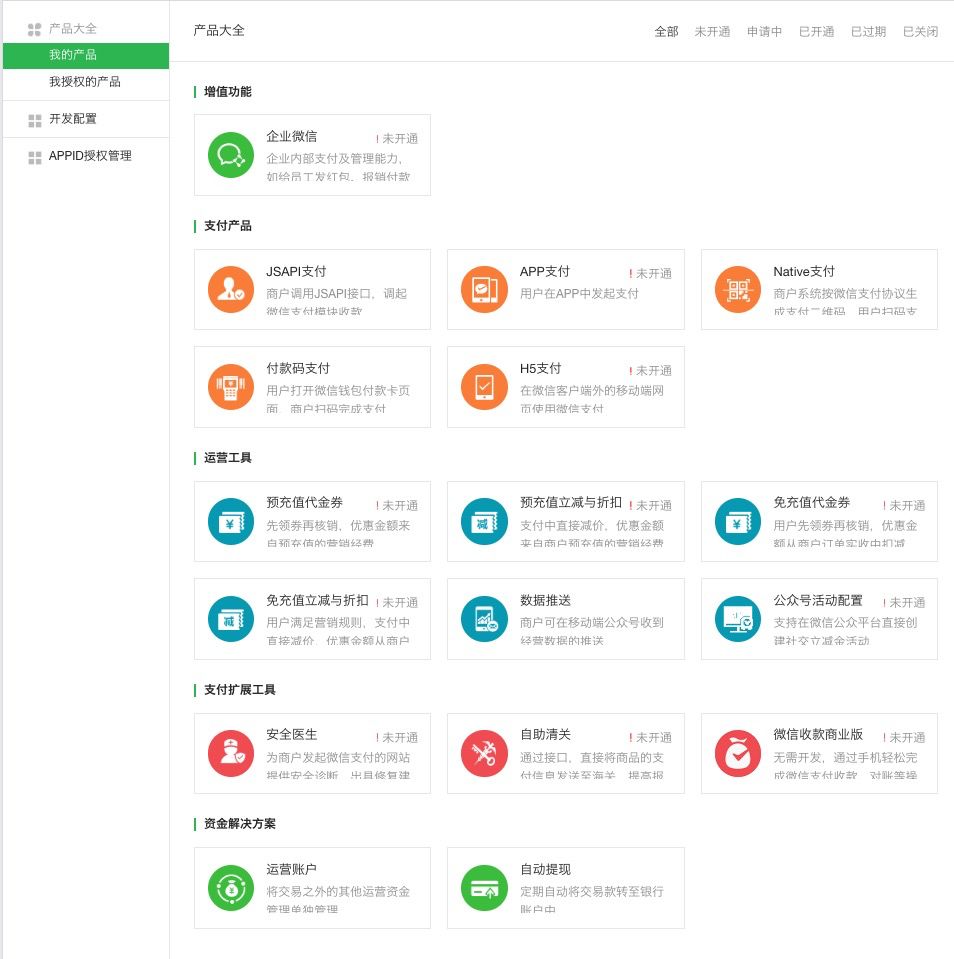The image size is (954, 959).
Task: Switch to the 申请中 filter tab
Action: (764, 32)
